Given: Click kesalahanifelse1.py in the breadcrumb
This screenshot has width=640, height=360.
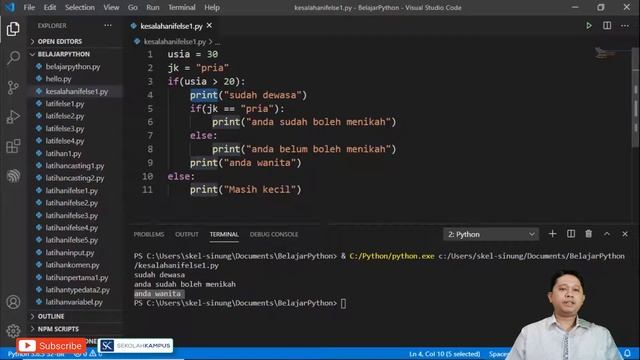Looking at the screenshot, I should (x=175, y=42).
